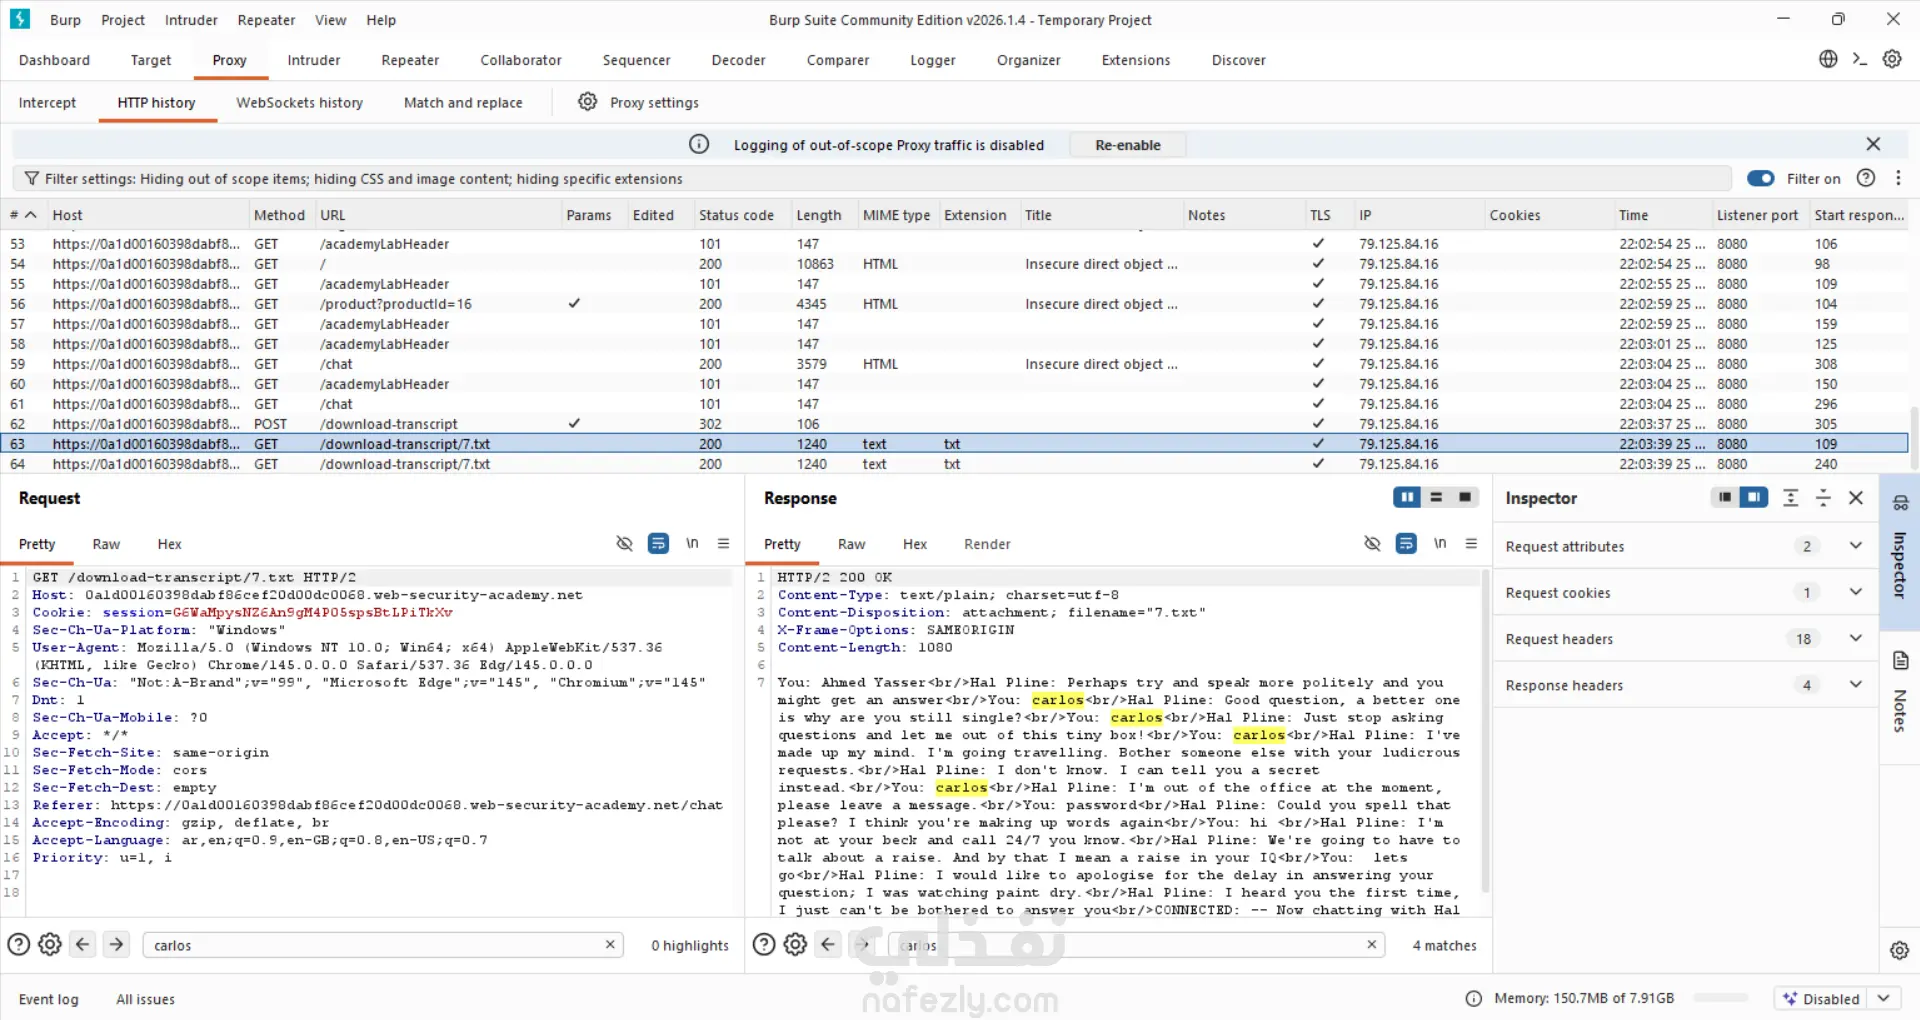The image size is (1920, 1020).
Task: Click the Response panel vertical scrollbar
Action: pyautogui.click(x=1485, y=730)
